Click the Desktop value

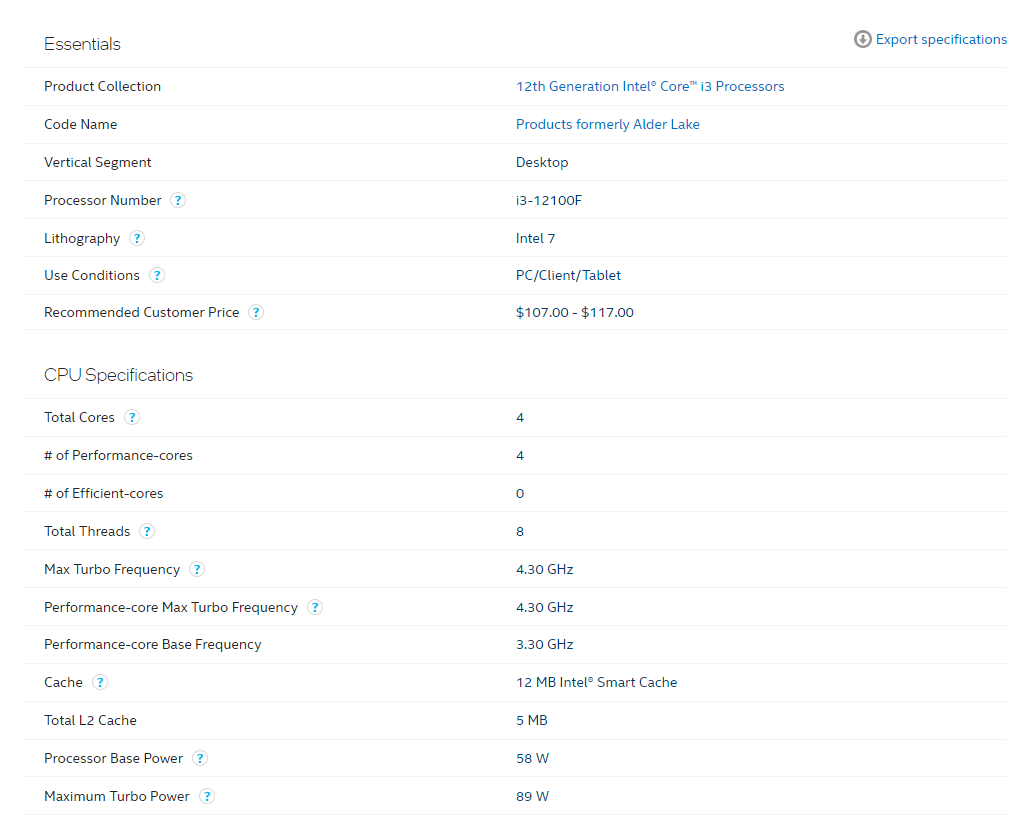click(542, 163)
